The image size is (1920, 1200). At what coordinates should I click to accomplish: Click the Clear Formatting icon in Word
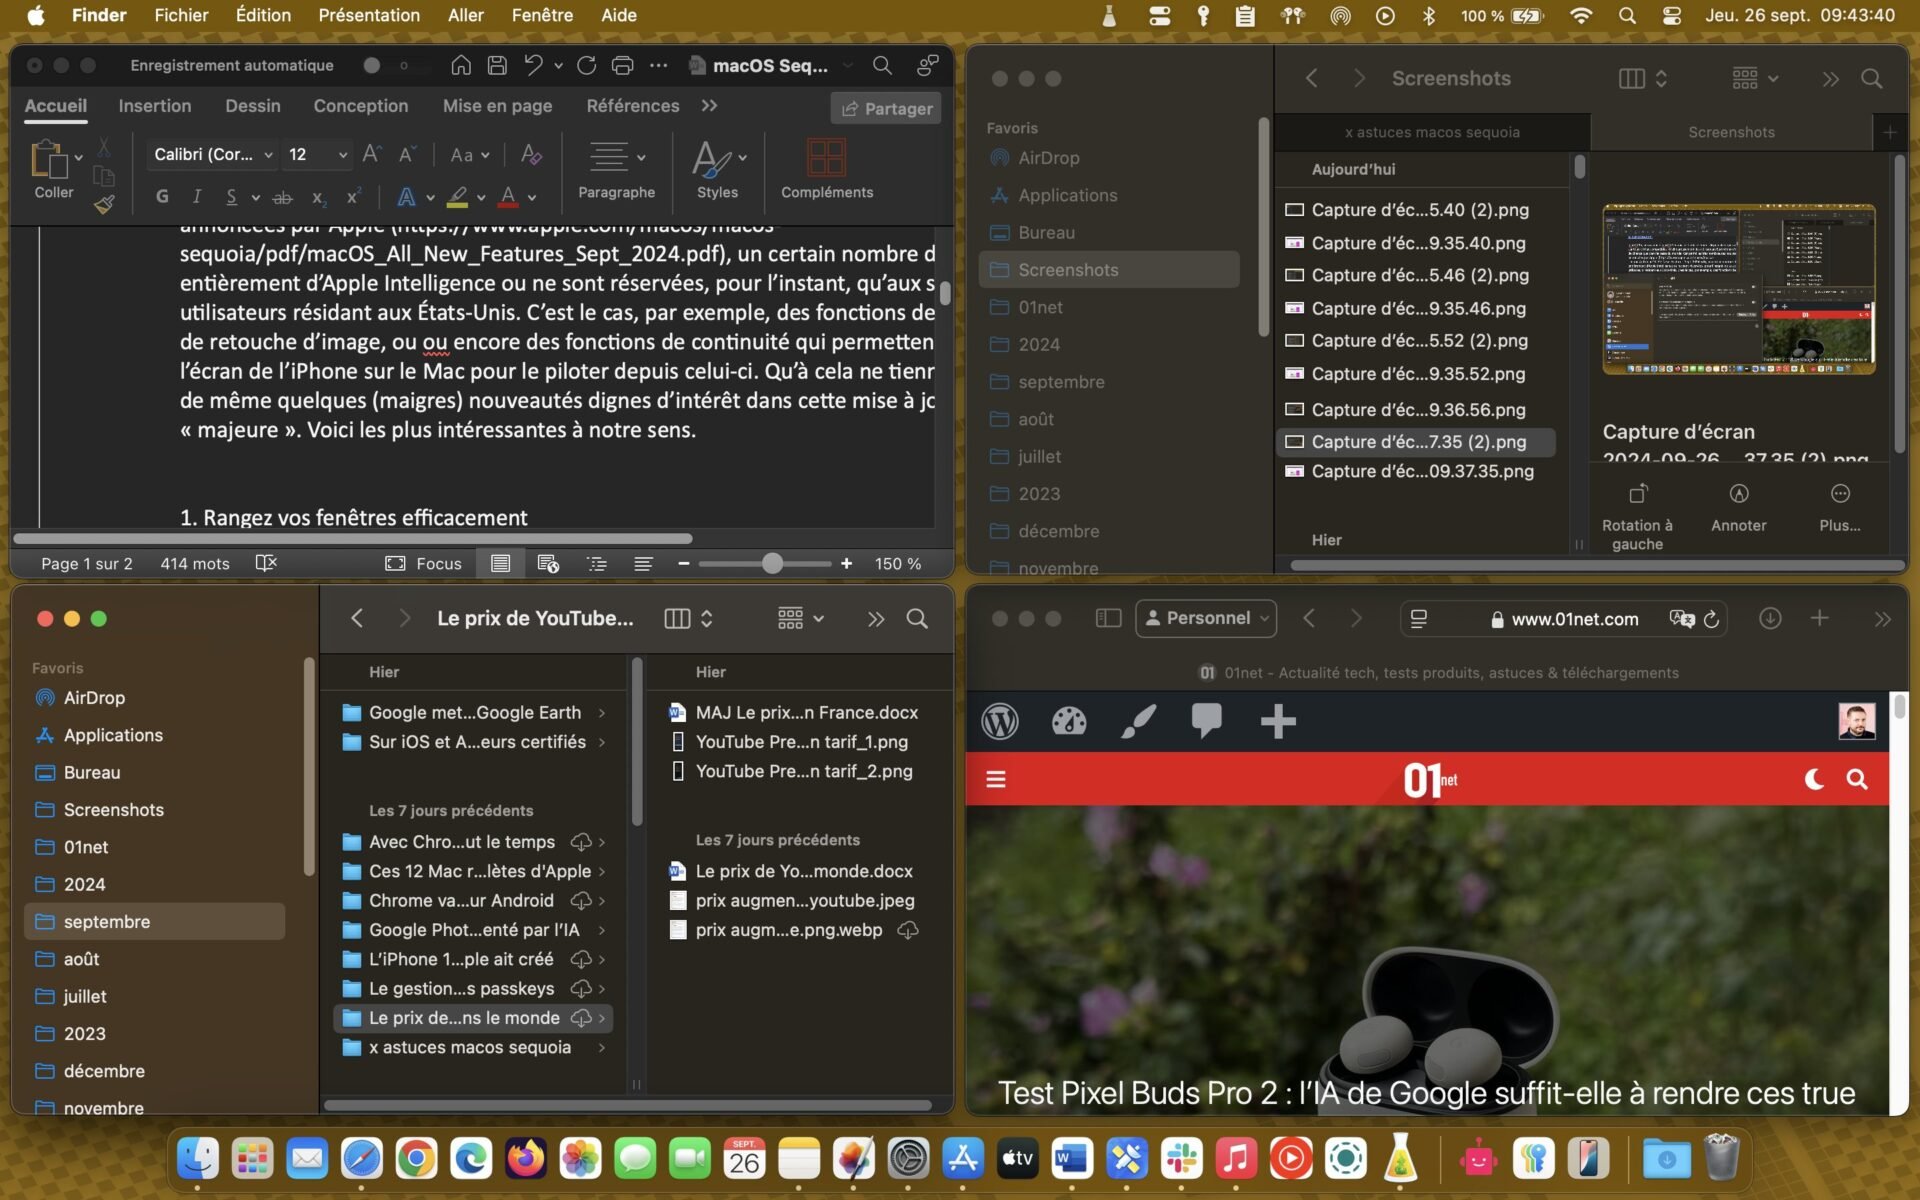pyautogui.click(x=531, y=155)
